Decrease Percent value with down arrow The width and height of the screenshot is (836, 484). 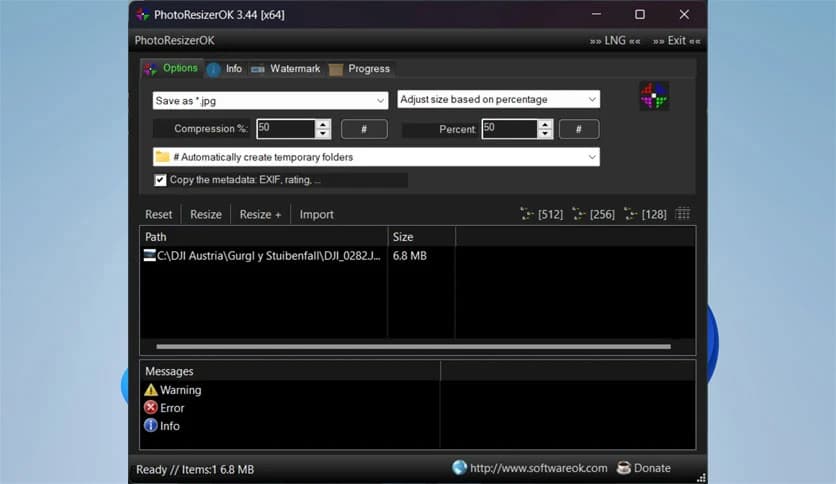[544, 133]
